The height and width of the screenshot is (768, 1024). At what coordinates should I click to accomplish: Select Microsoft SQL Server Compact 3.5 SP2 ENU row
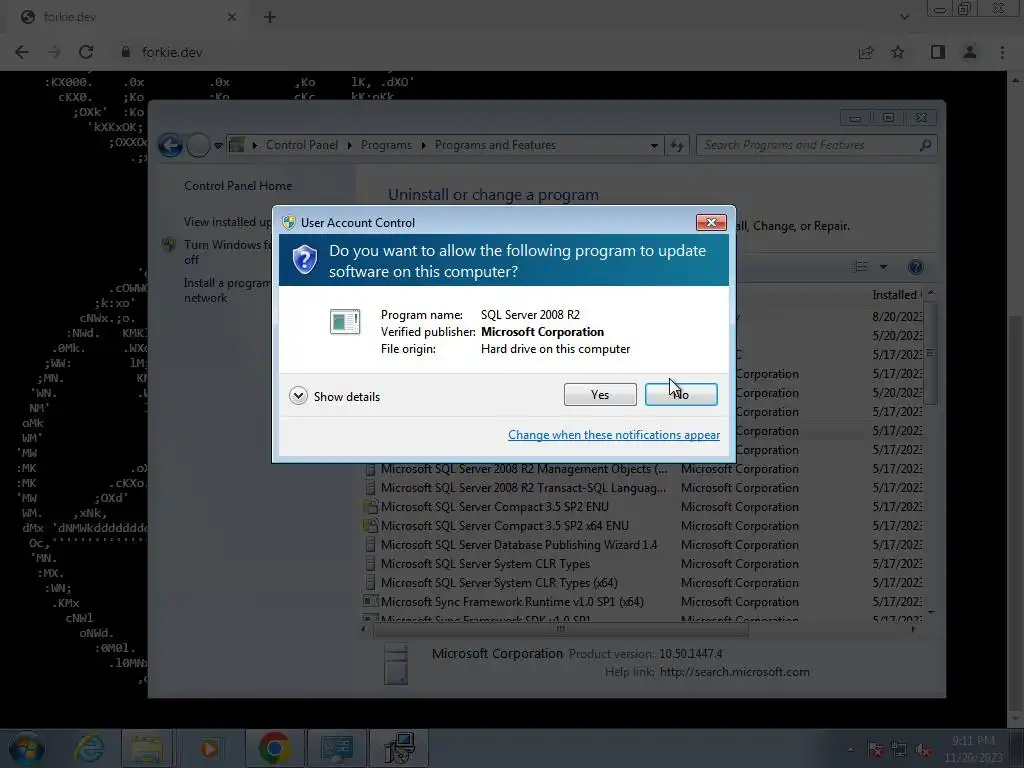[x=642, y=507]
